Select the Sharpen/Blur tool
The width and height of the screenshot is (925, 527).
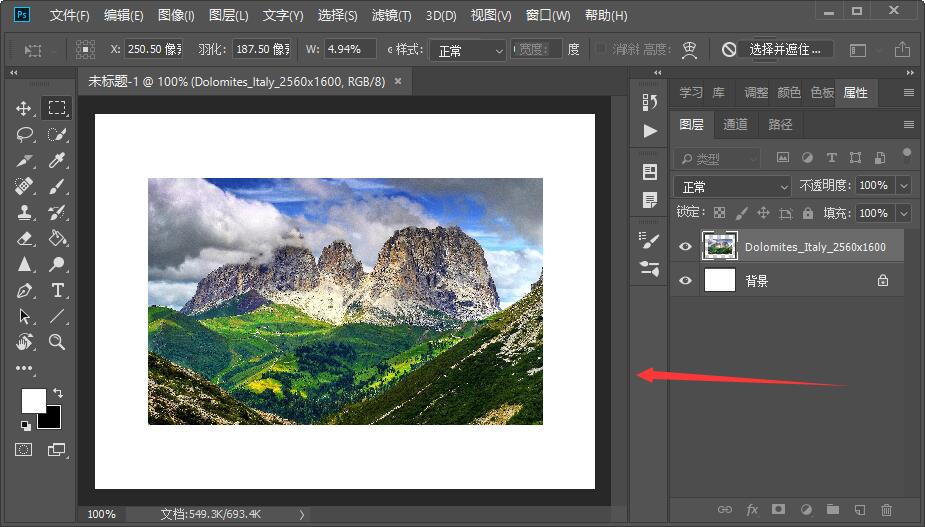tap(24, 264)
